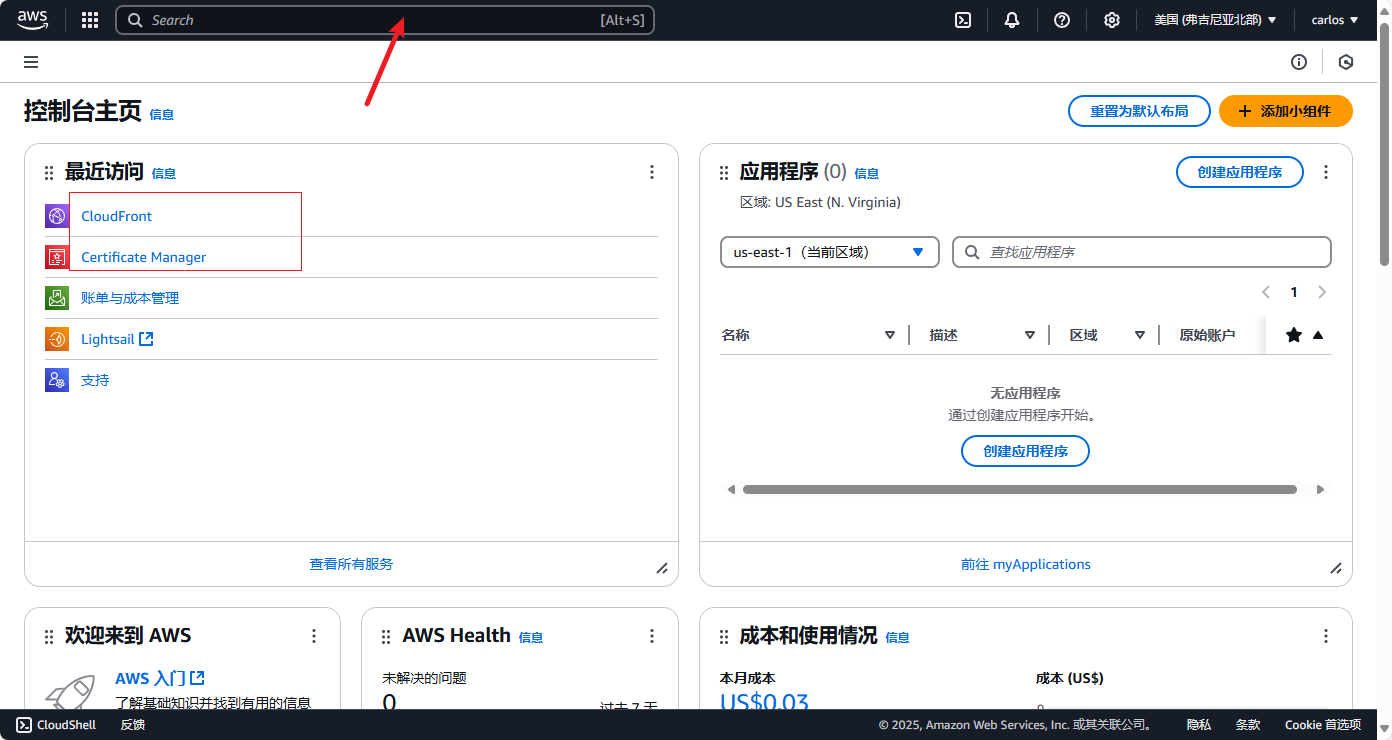Click 隐私 footer link
The width and height of the screenshot is (1392, 740).
click(x=1199, y=725)
